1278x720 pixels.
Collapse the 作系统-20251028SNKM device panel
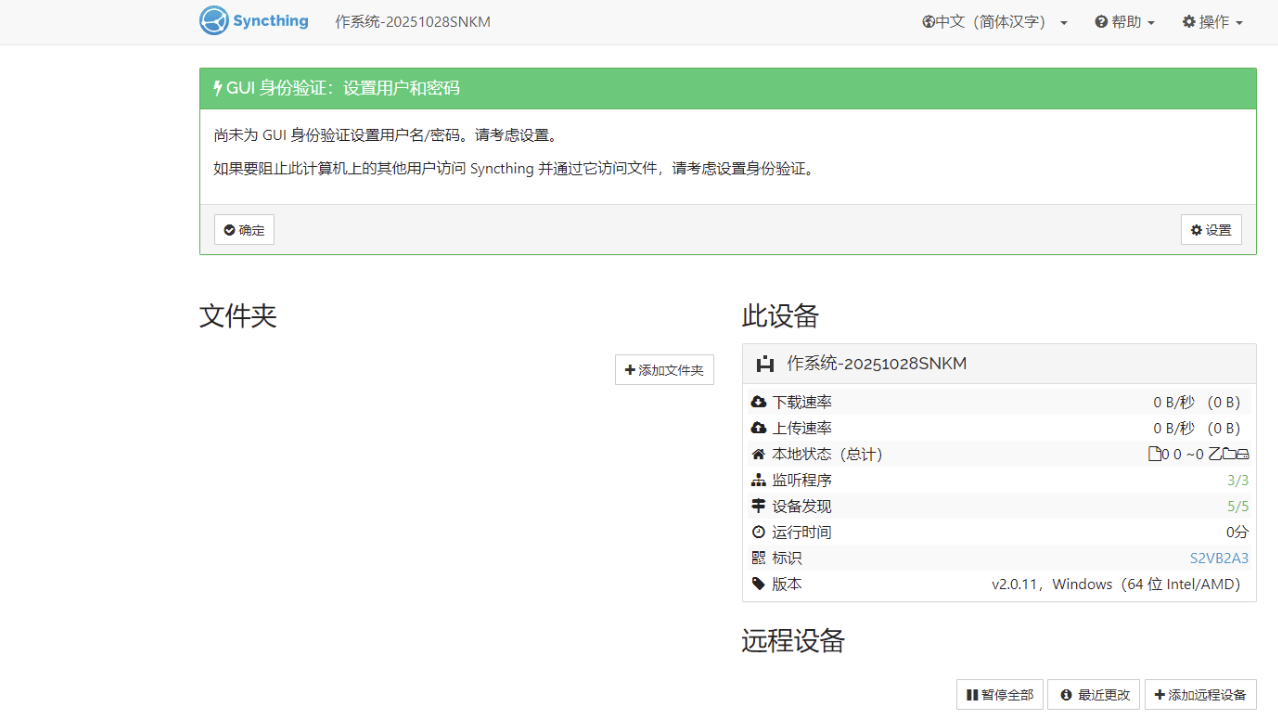coord(900,363)
